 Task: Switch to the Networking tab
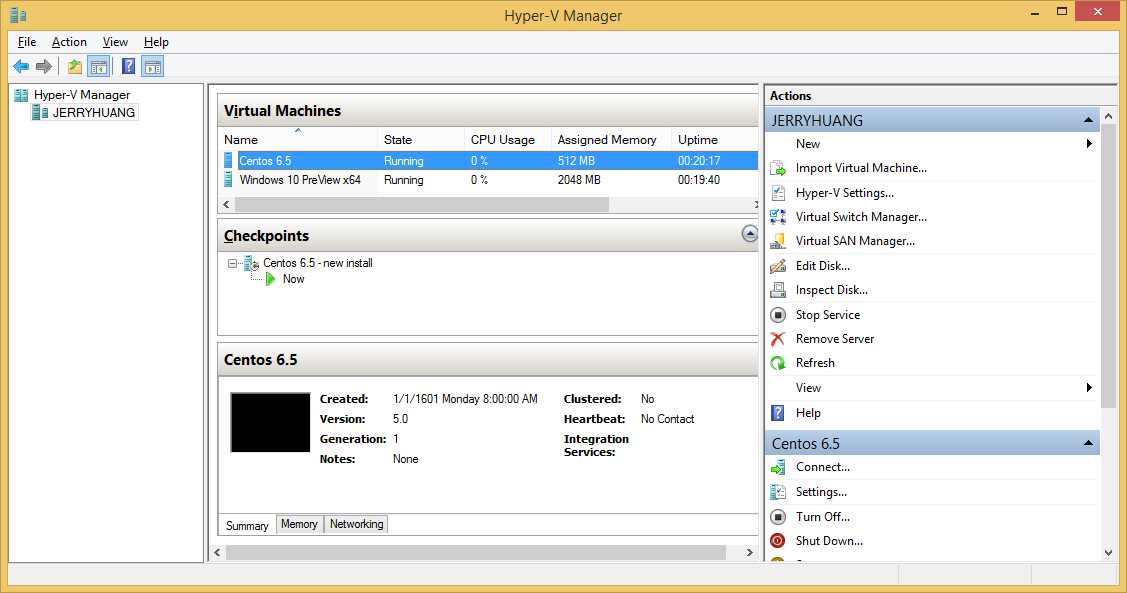[356, 524]
